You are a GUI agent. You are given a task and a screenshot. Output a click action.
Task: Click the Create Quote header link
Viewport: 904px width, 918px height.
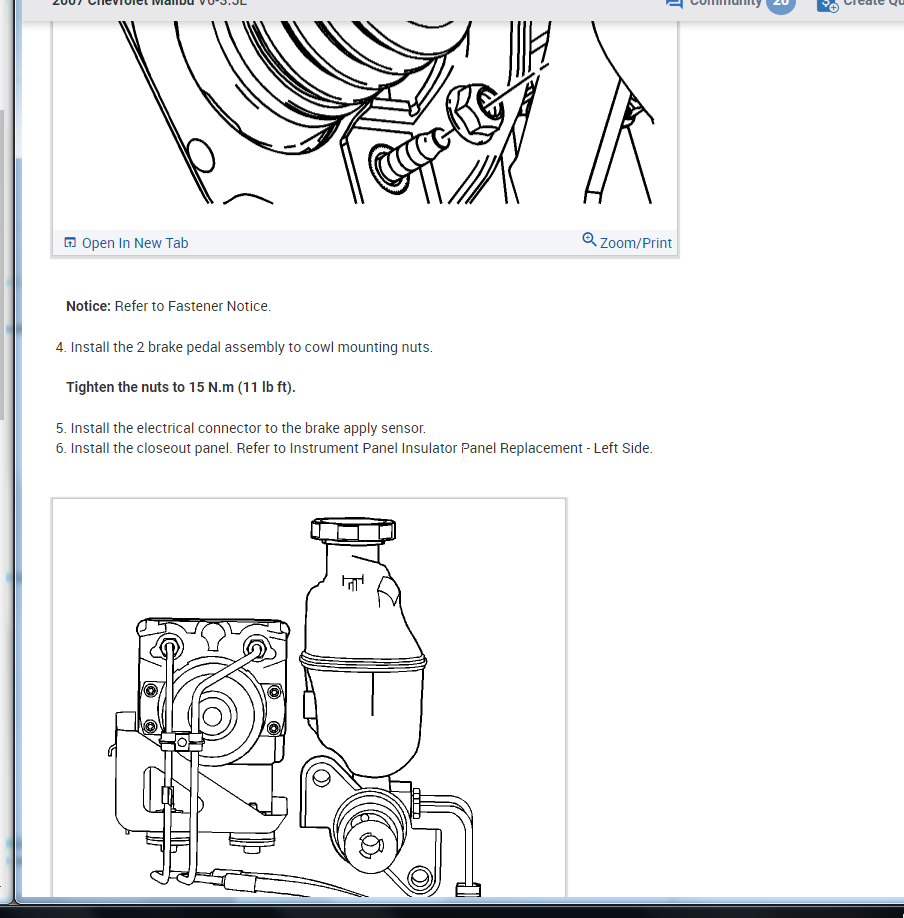[873, 3]
